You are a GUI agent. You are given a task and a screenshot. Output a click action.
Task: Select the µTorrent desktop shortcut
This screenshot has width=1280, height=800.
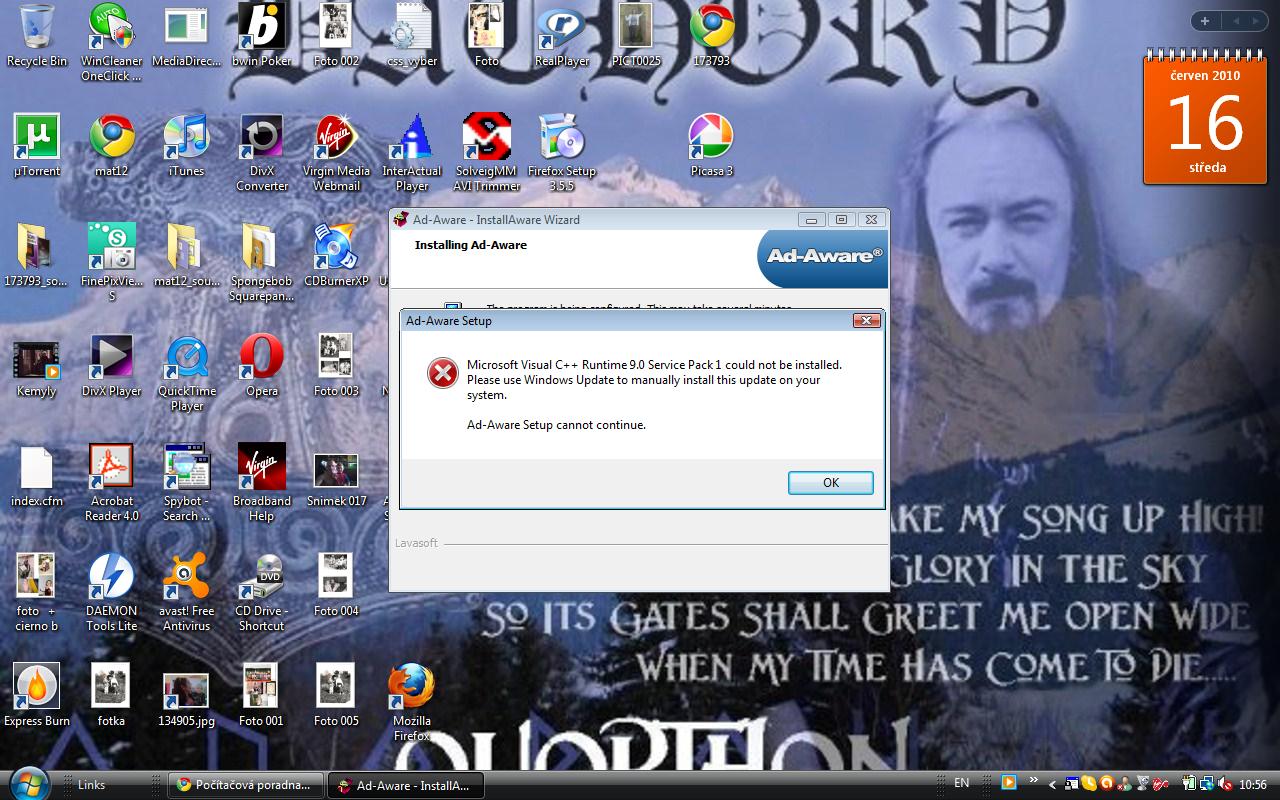[36, 146]
